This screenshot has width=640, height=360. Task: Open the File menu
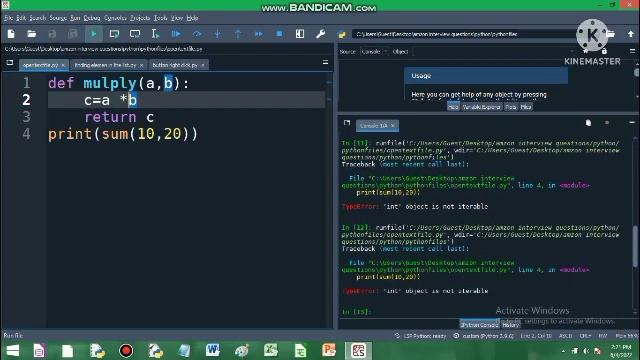[x=8, y=18]
